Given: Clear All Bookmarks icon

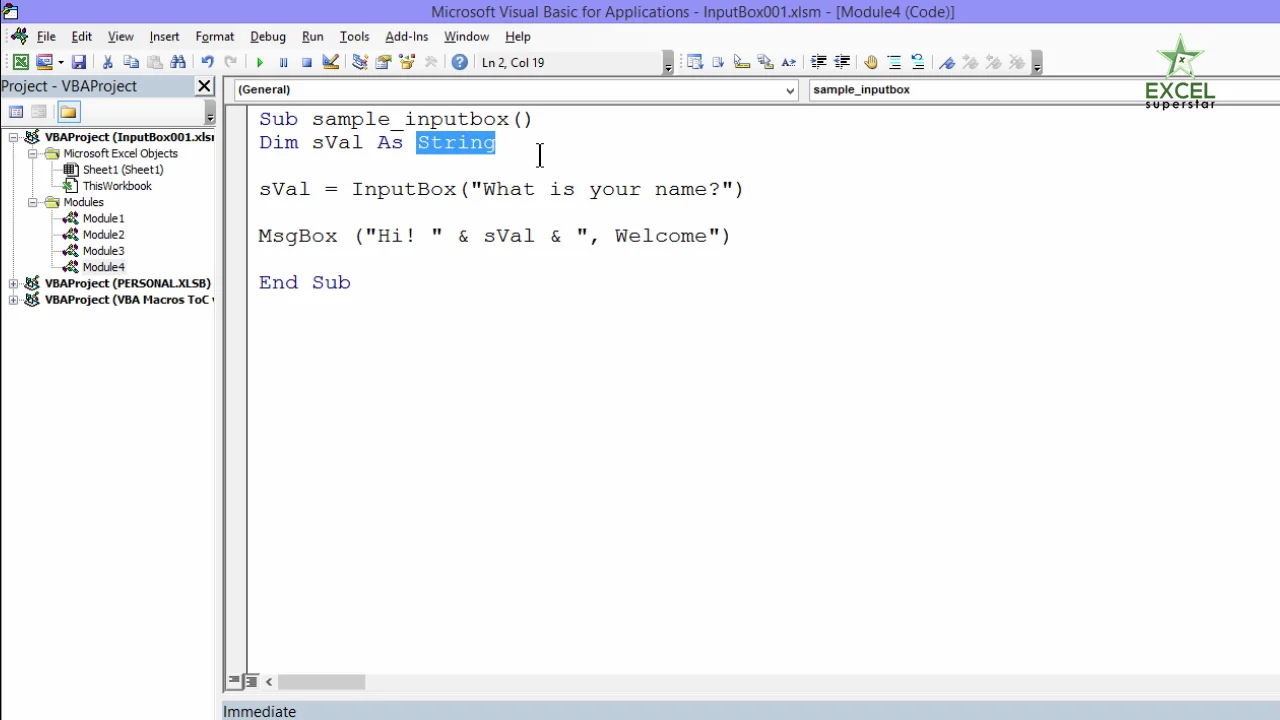Looking at the screenshot, I should [x=1018, y=62].
